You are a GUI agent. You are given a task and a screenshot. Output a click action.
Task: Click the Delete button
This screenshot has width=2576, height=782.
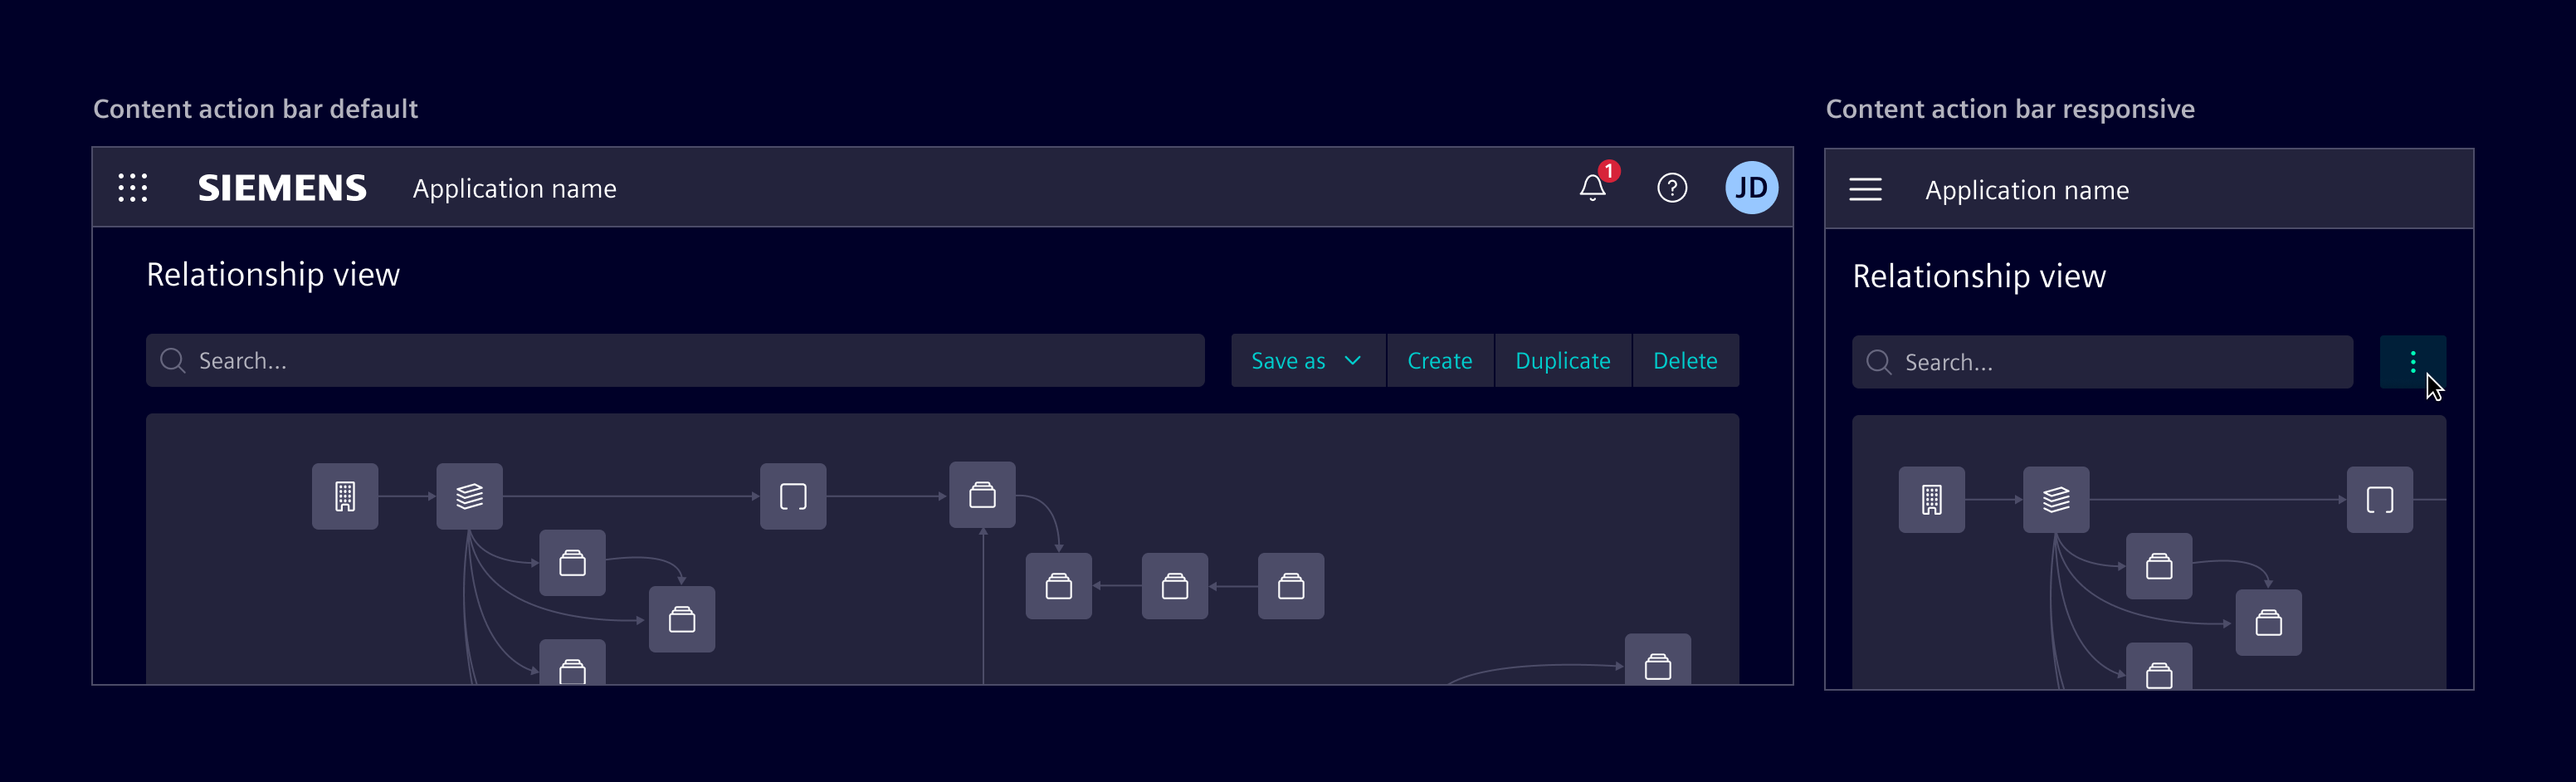[1685, 360]
